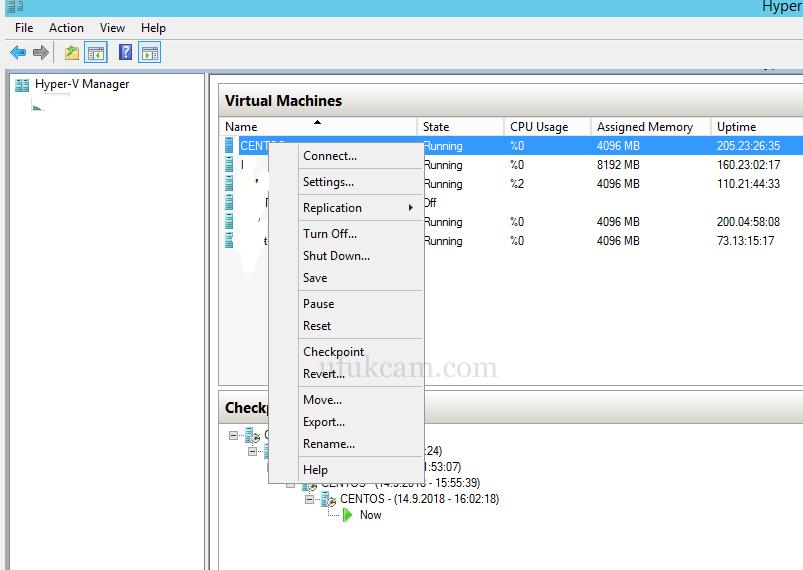The height and width of the screenshot is (570, 803).
Task: Click the 8192 MB assigned memory cell
Action: 618,164
